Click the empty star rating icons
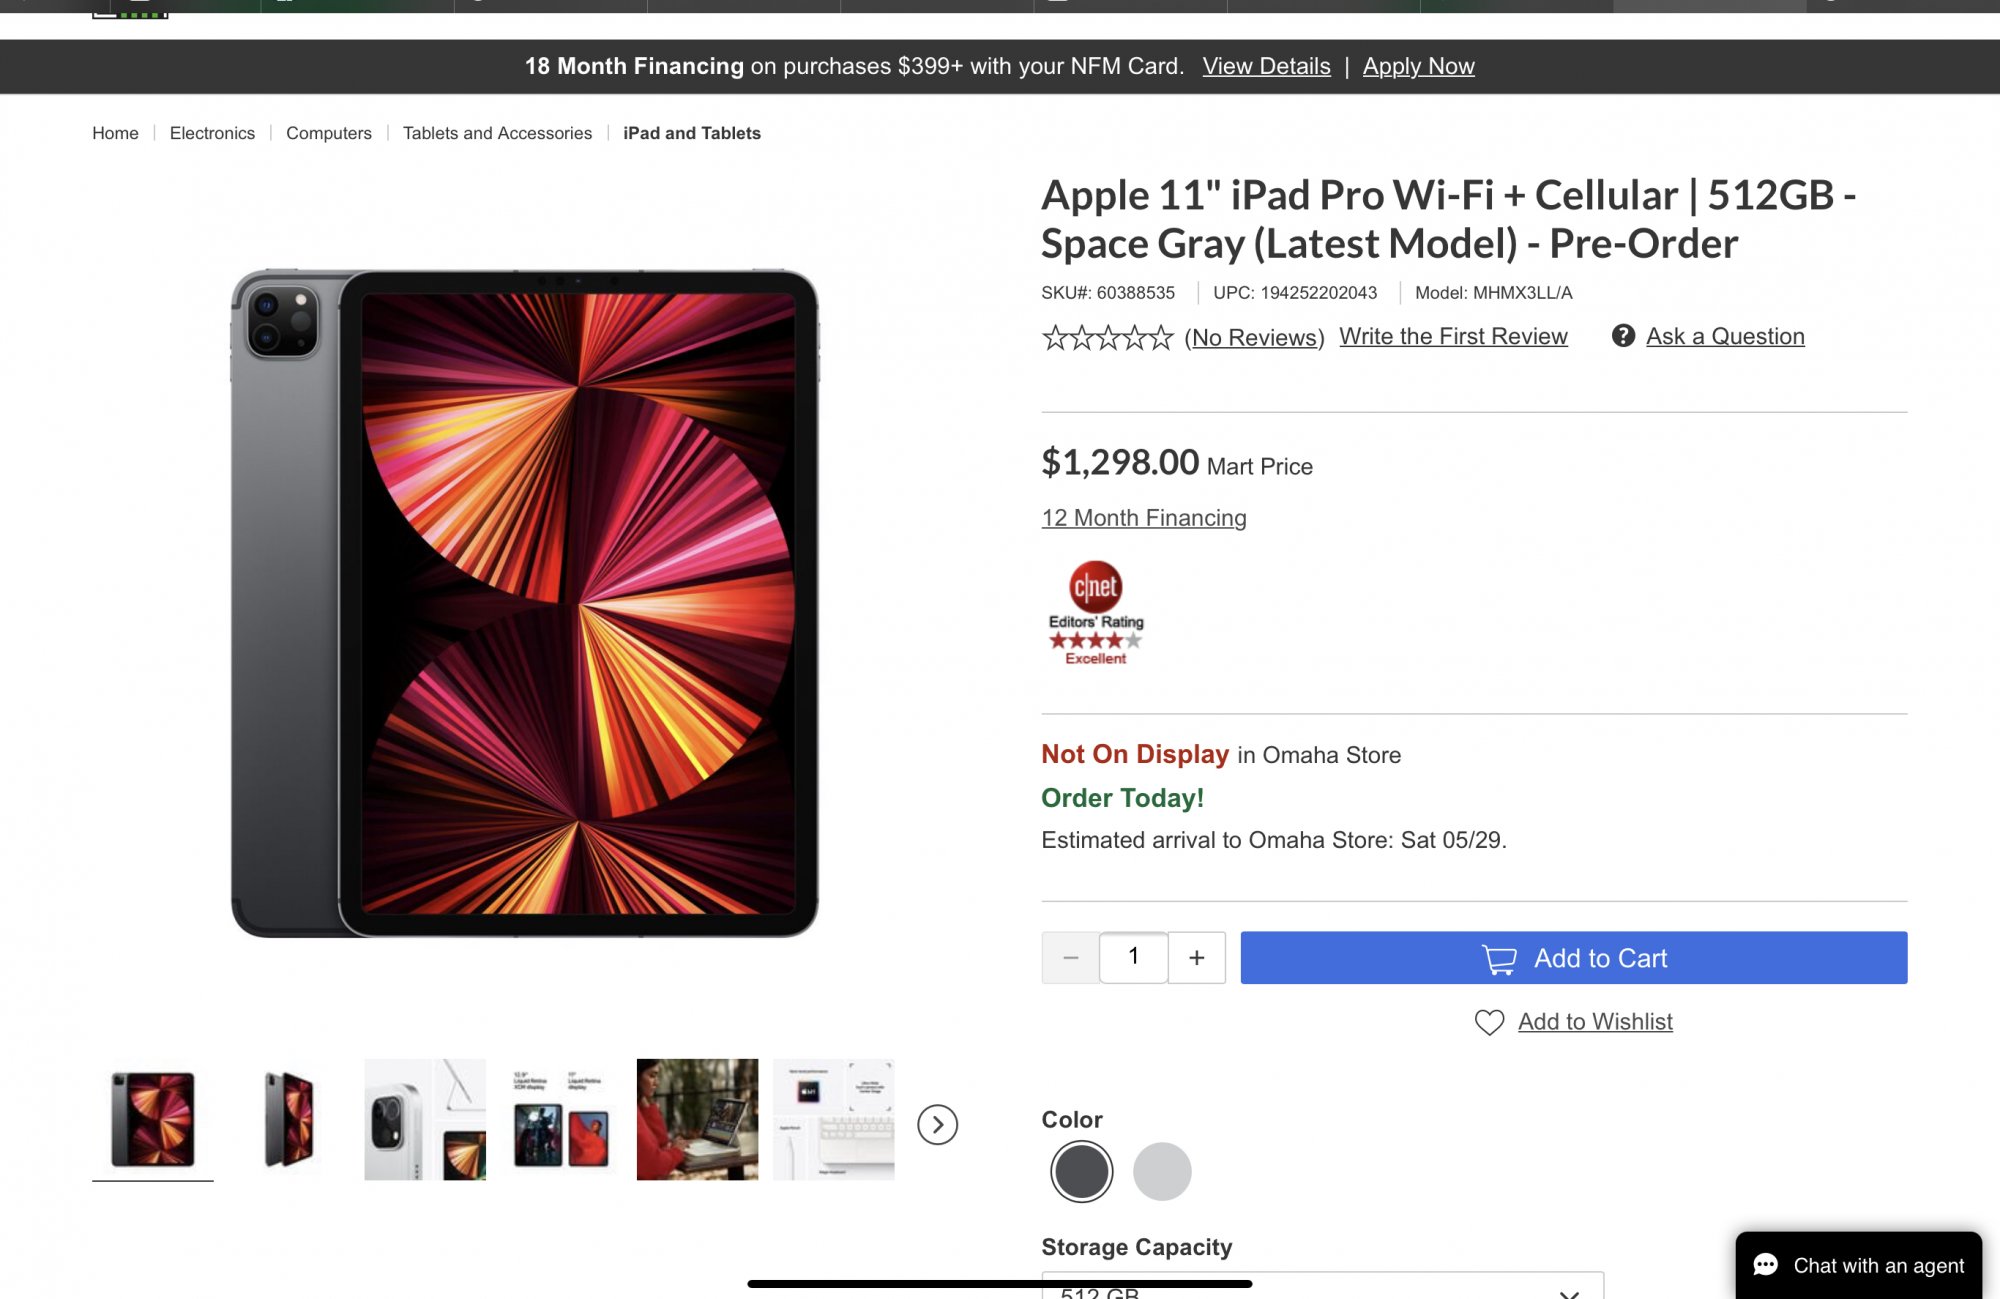The height and width of the screenshot is (1299, 2000). (1107, 337)
